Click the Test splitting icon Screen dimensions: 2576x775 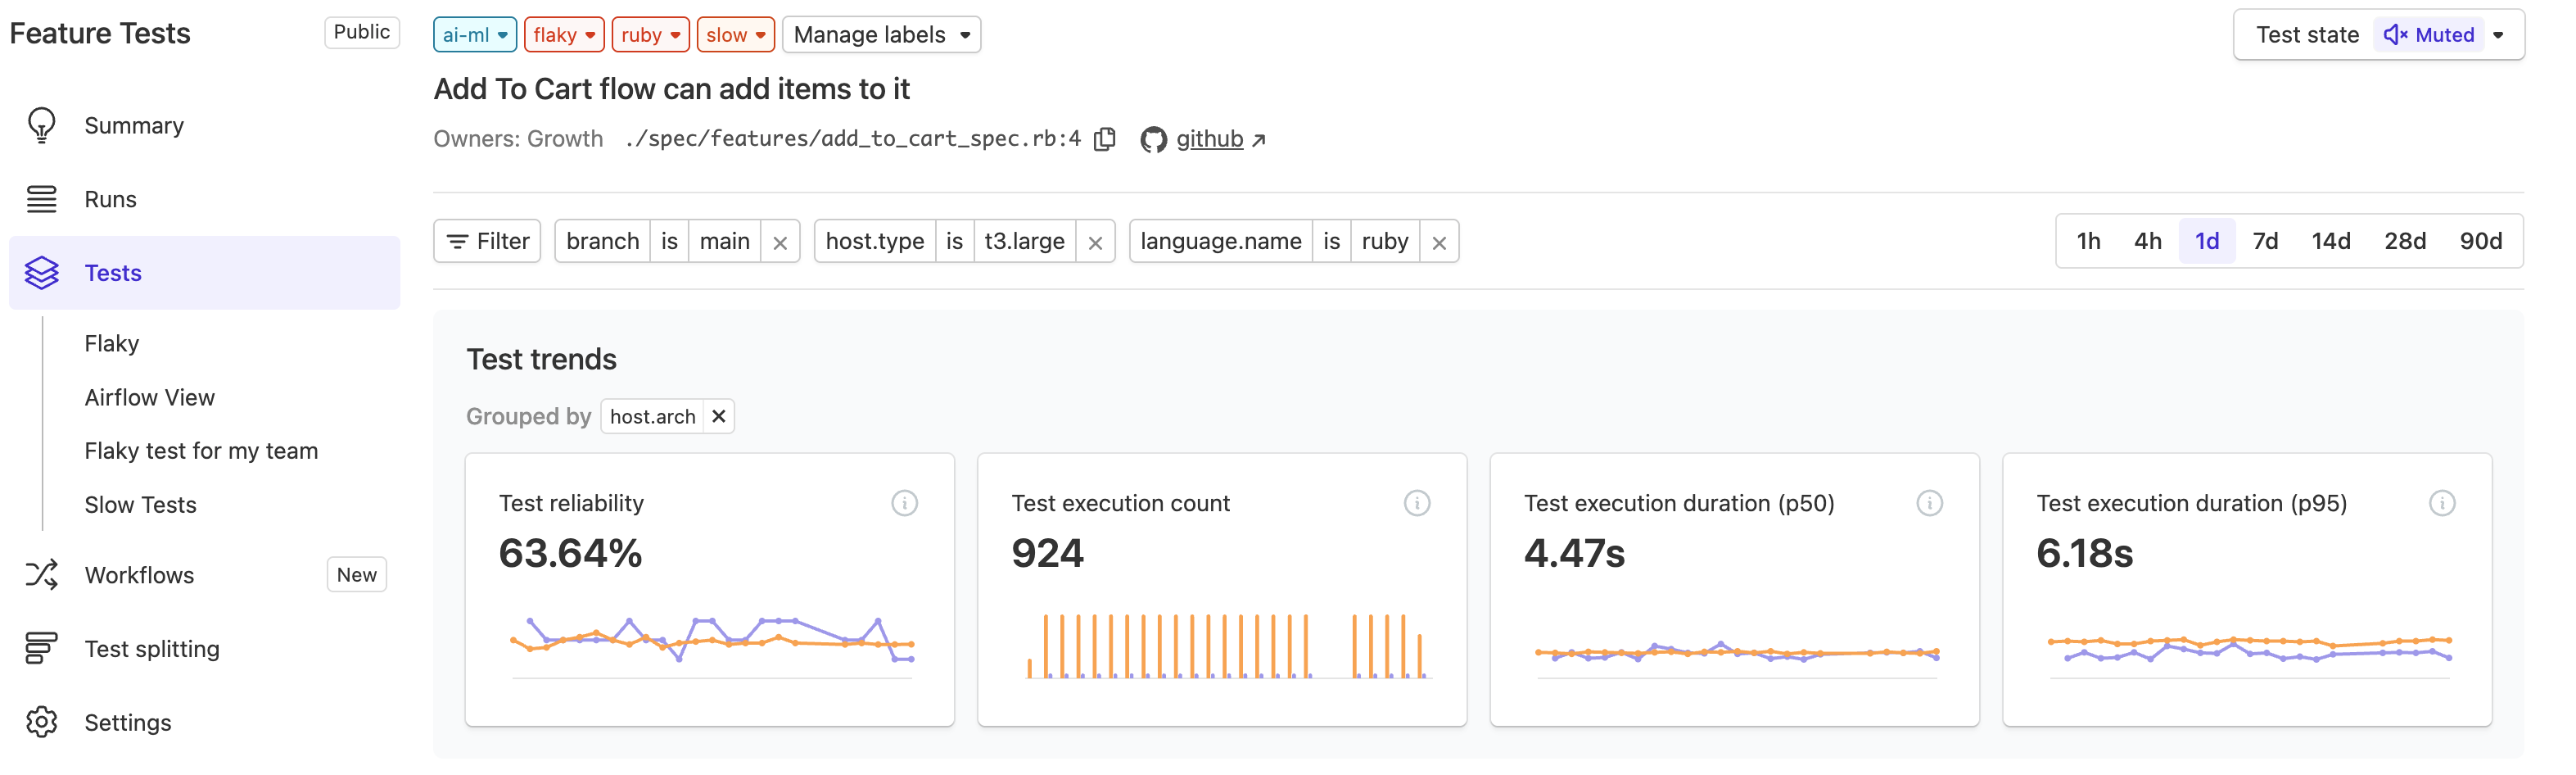[42, 648]
